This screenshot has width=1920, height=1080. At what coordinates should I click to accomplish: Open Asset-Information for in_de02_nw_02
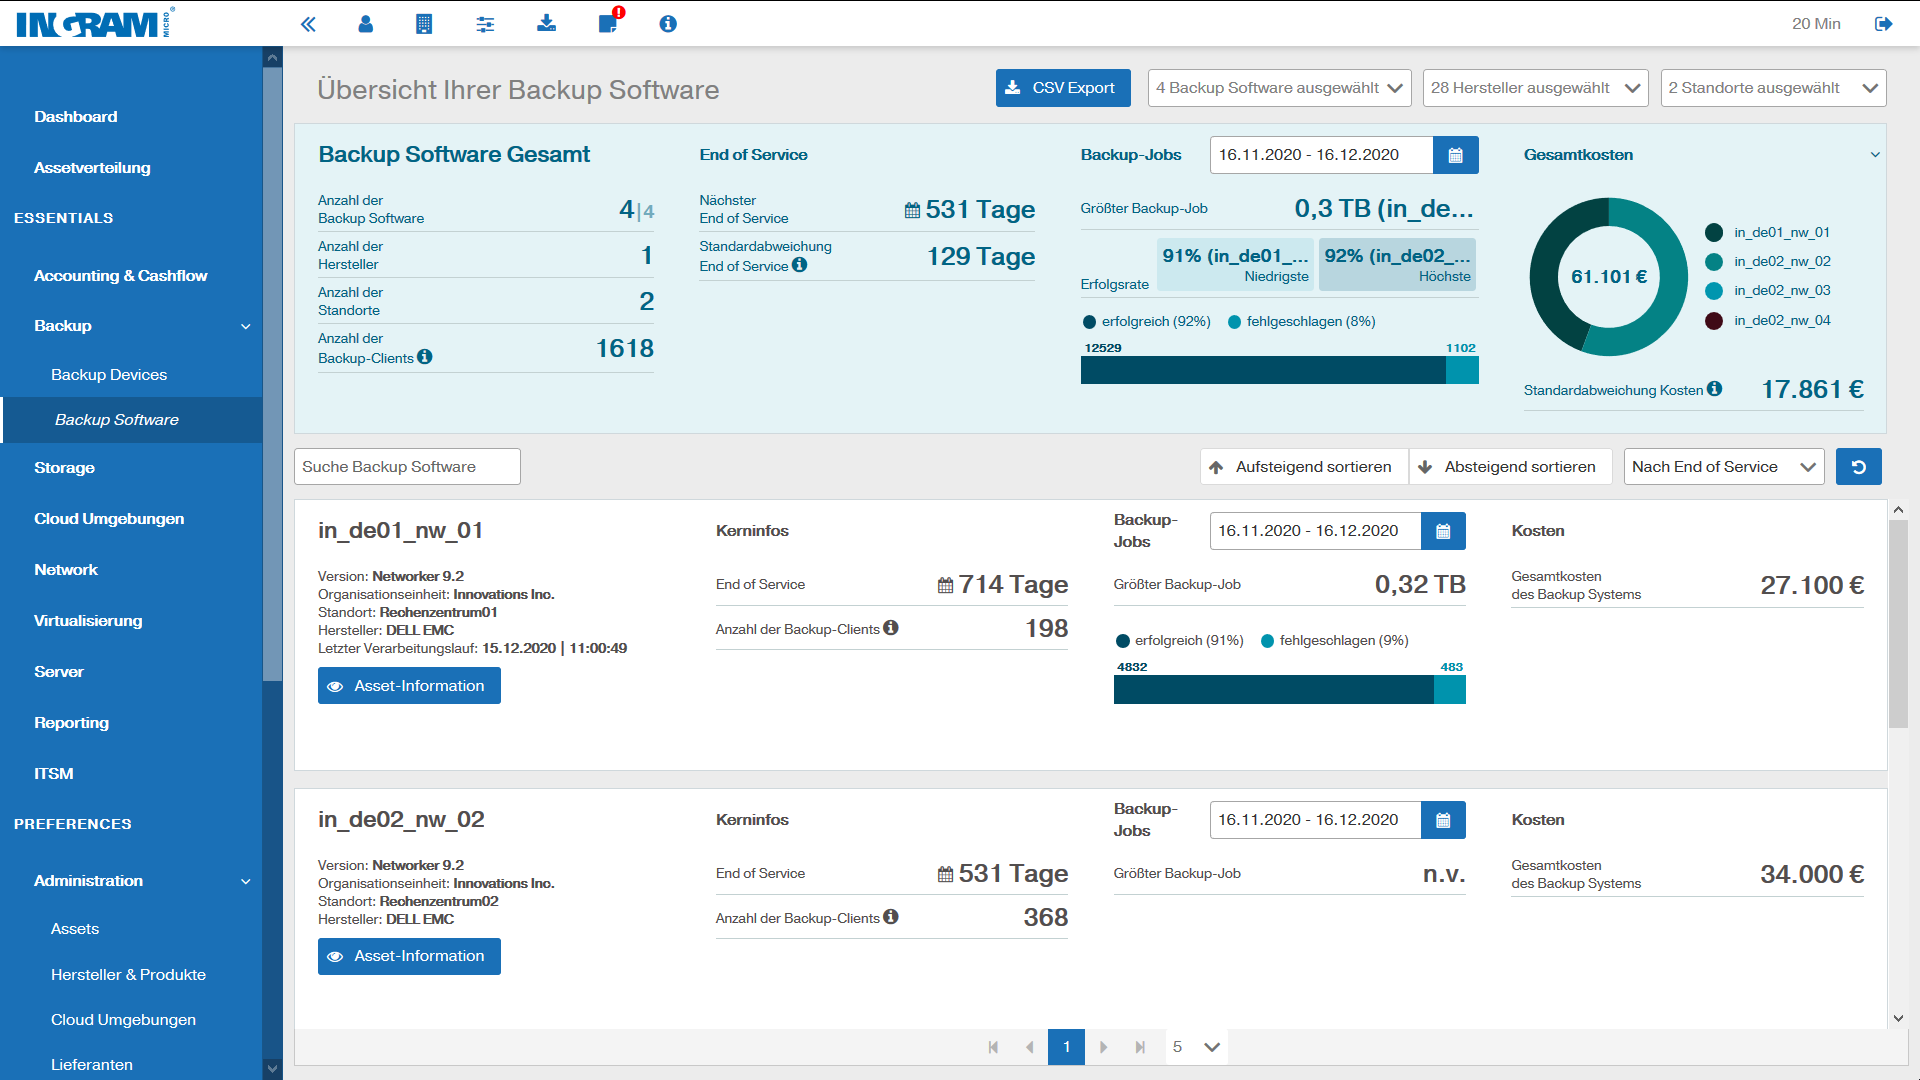coord(409,956)
